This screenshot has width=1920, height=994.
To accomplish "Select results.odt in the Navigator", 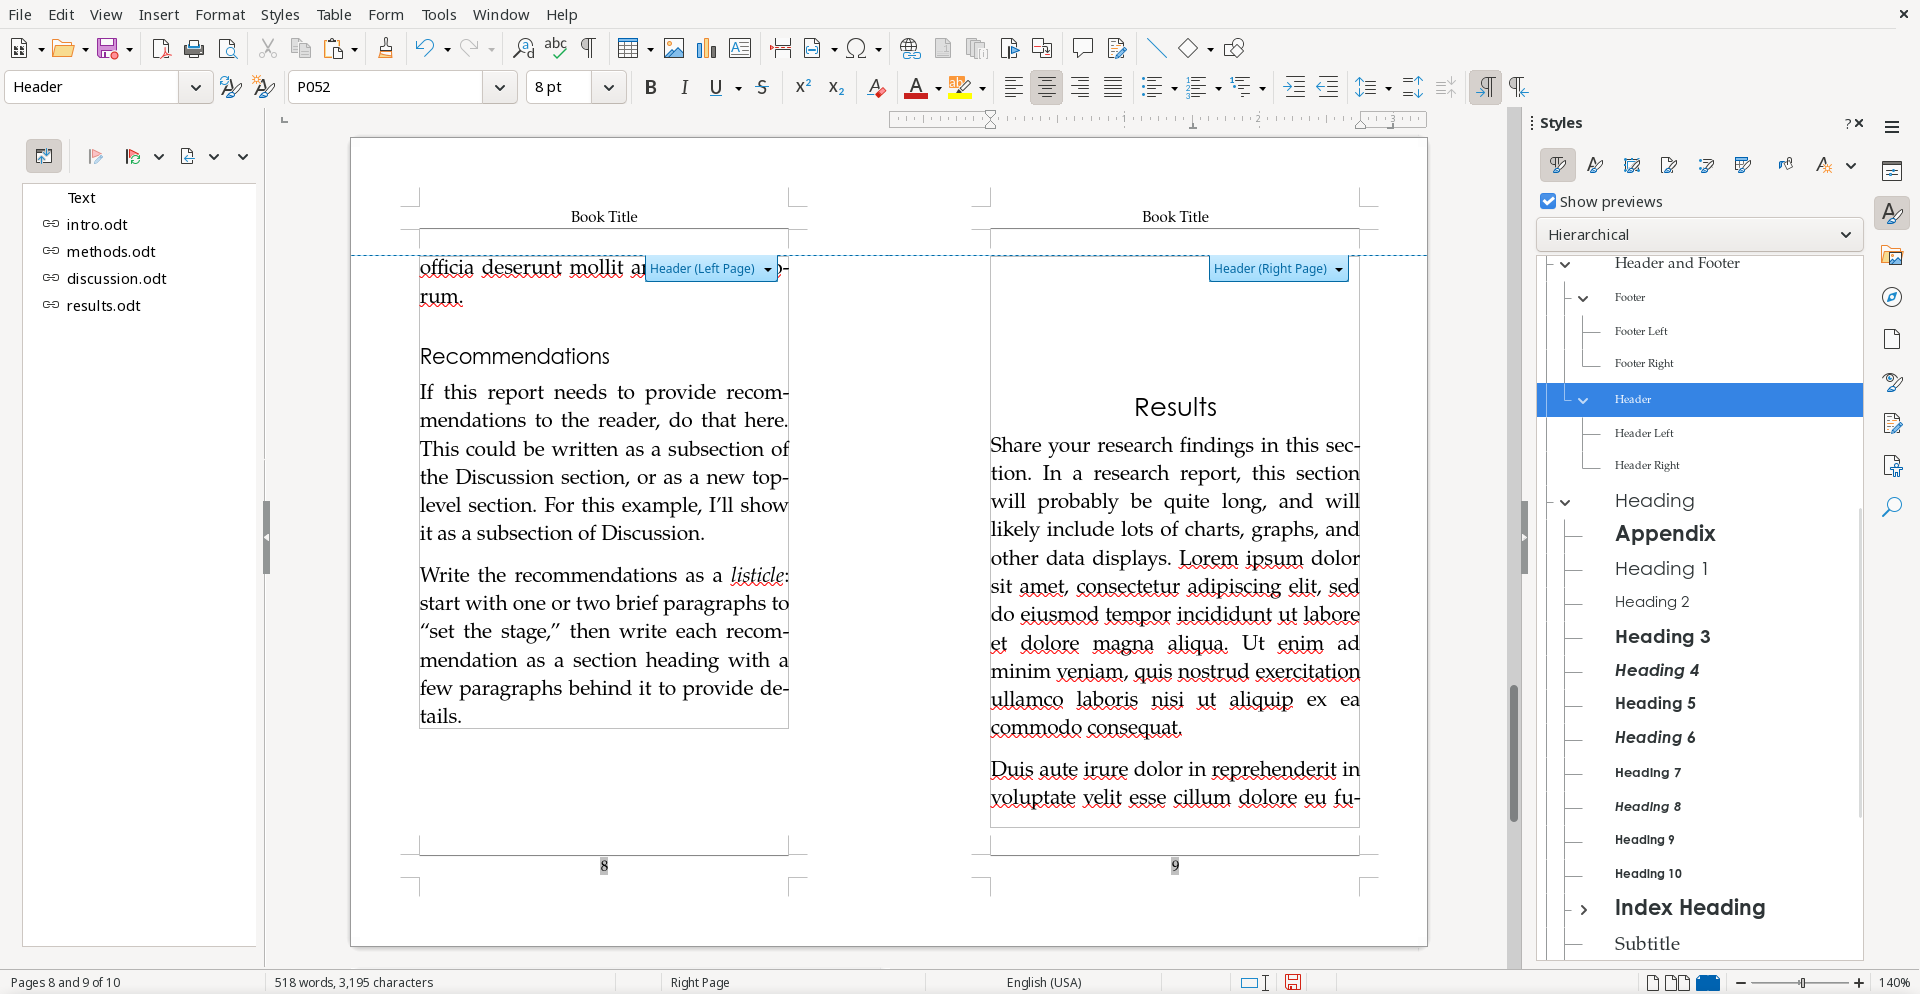I will click(x=103, y=306).
